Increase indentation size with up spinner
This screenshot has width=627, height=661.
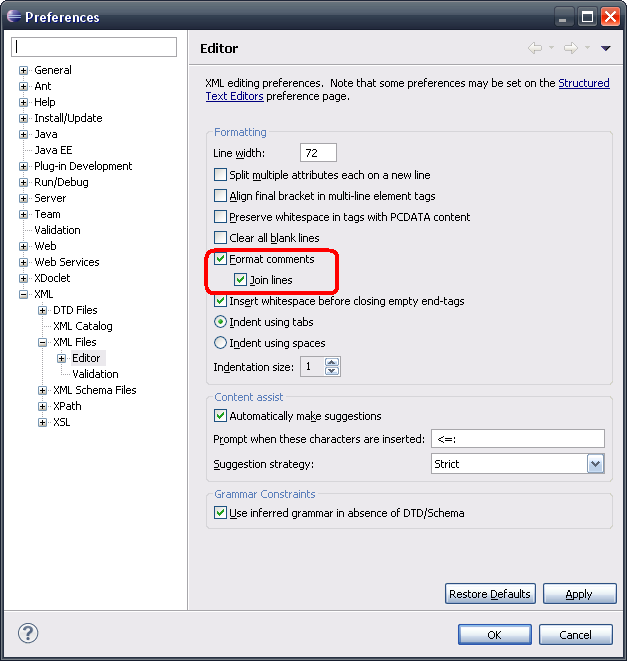[x=332, y=362]
